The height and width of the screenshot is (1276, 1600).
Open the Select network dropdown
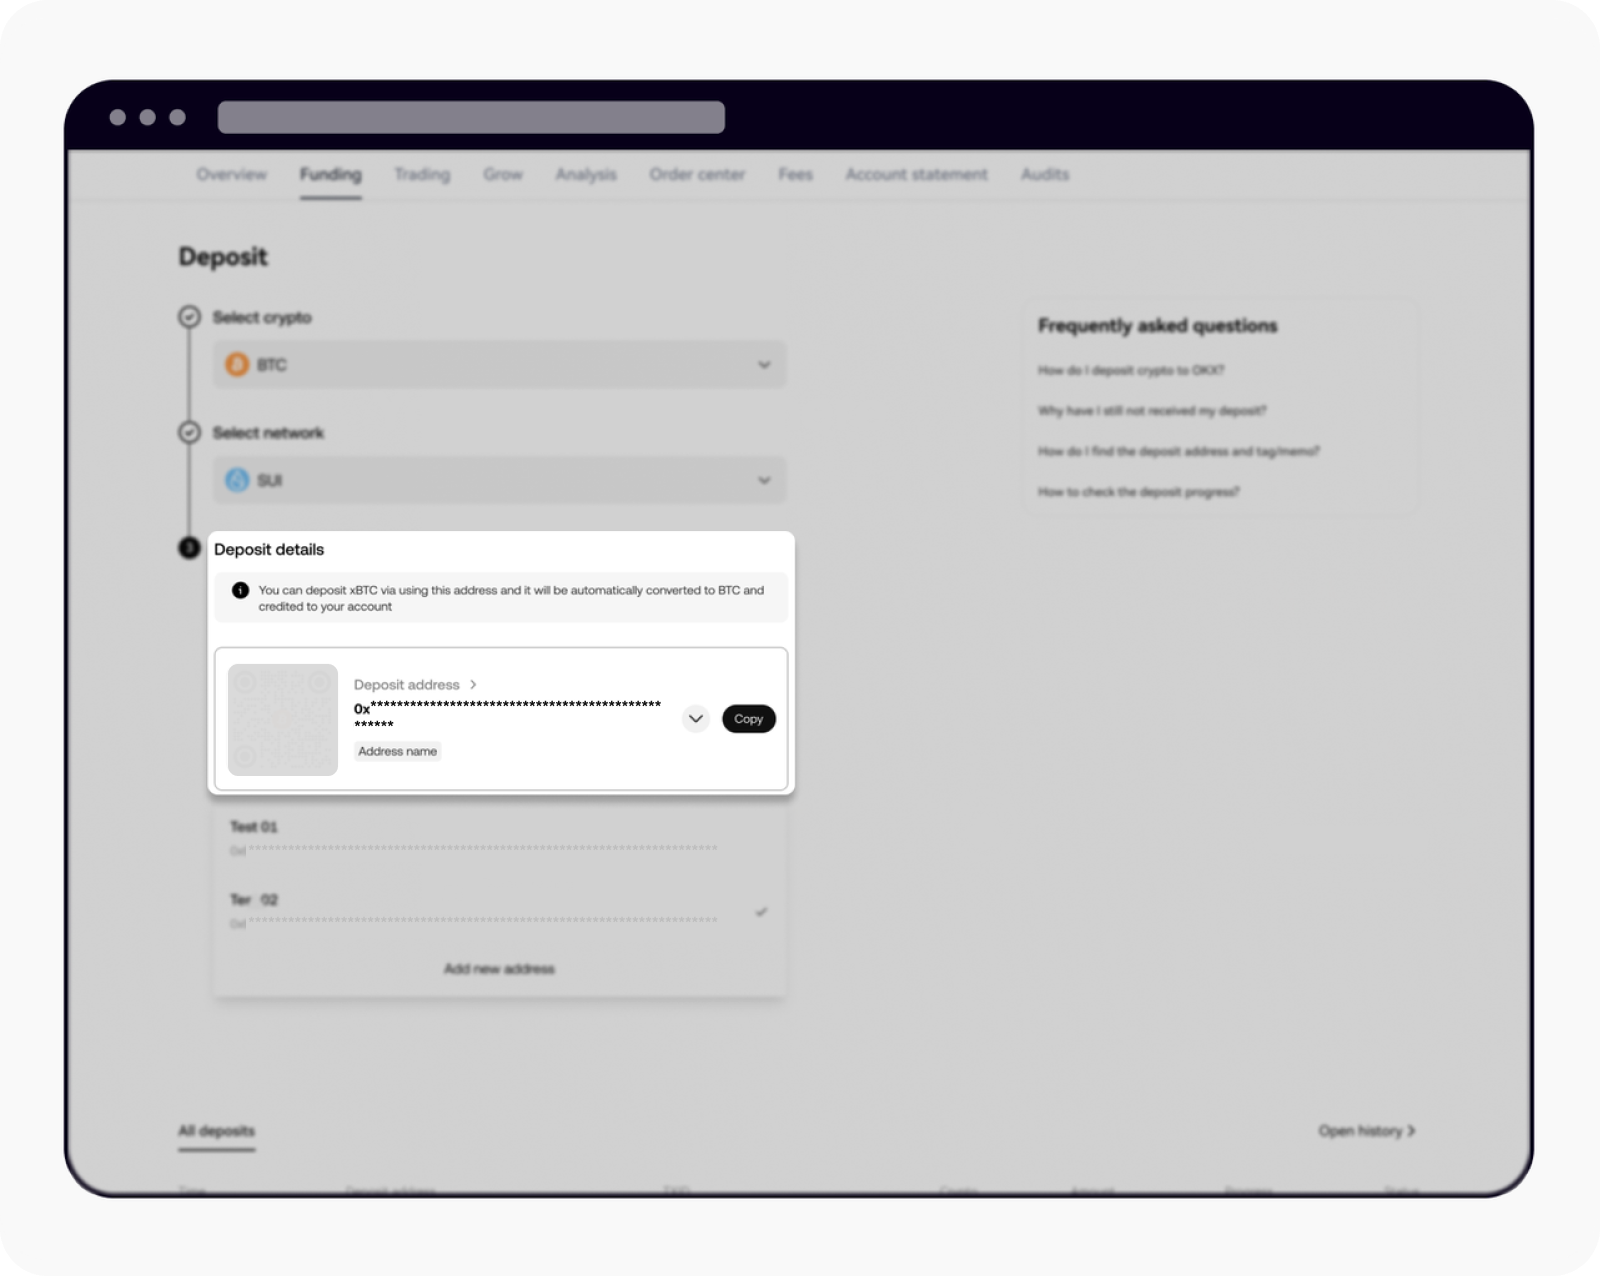(x=765, y=480)
